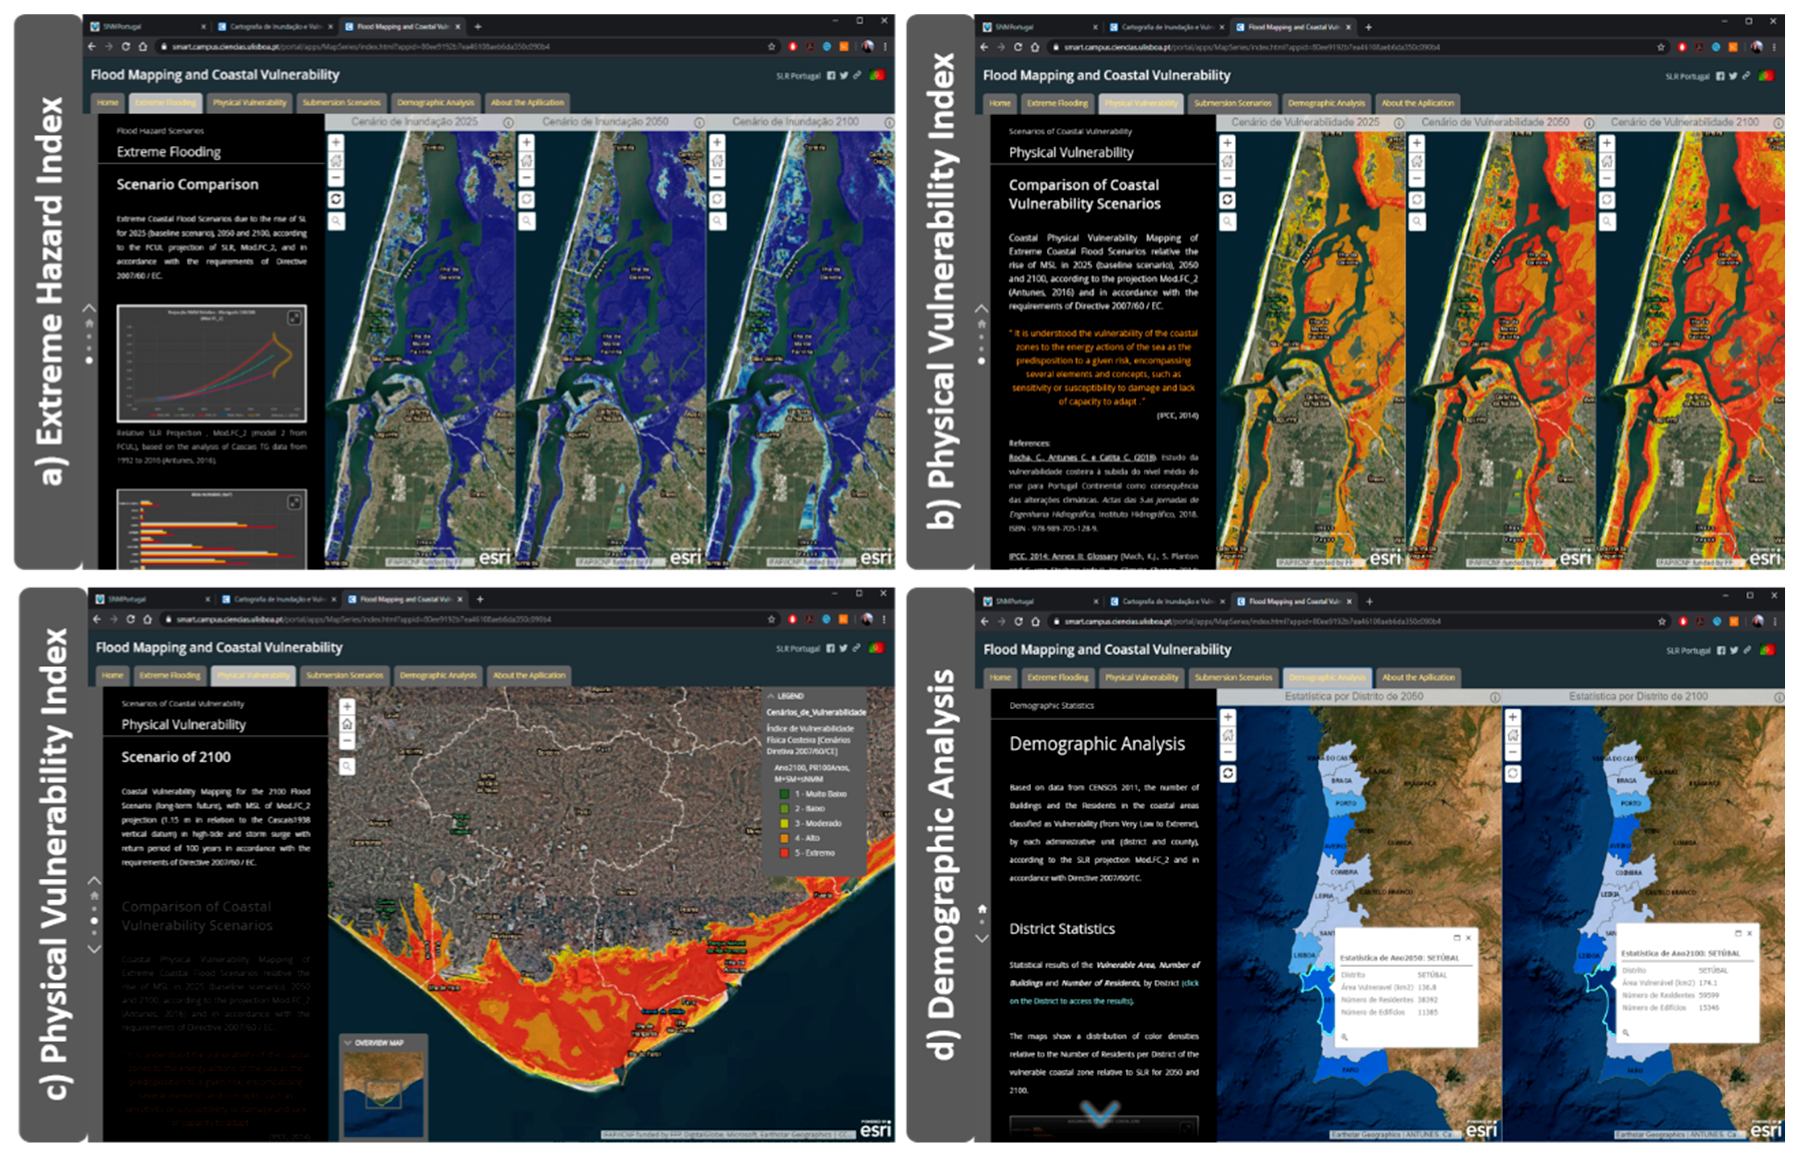Collapse the Overview Map widget in panel c
1799x1160 pixels.
[348, 1042]
